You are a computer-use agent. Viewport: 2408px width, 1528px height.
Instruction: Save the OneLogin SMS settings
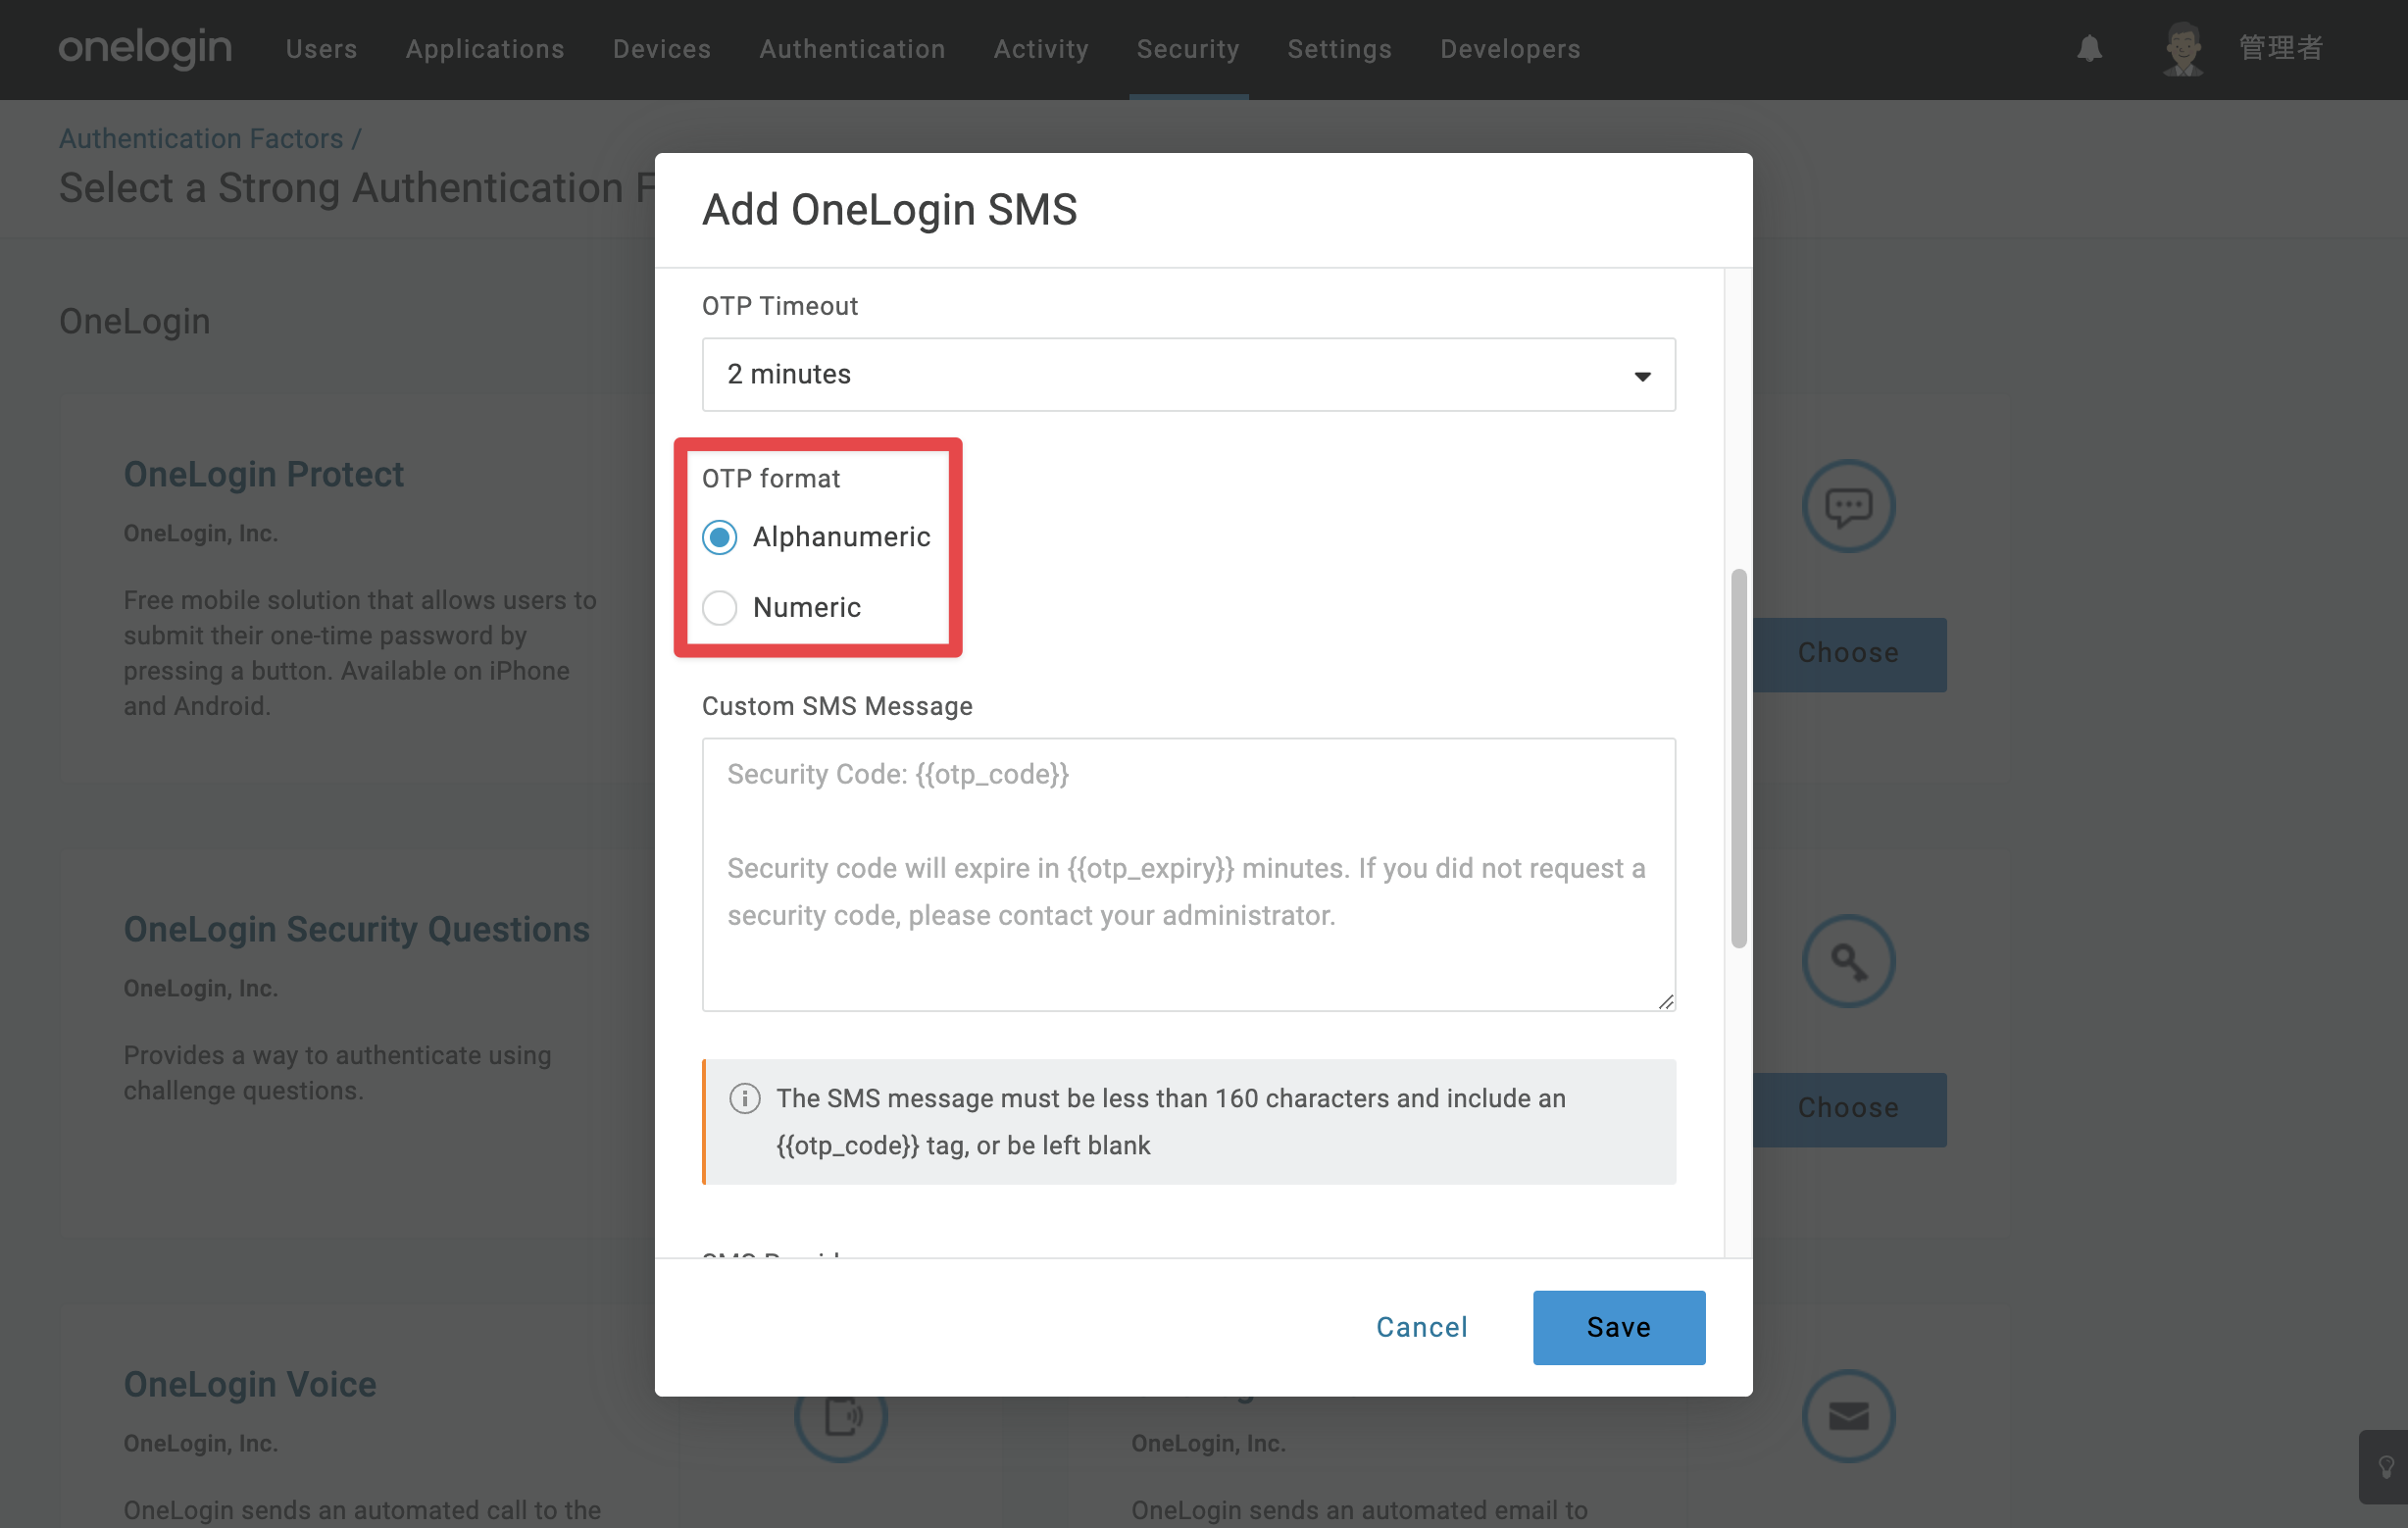pos(1619,1327)
